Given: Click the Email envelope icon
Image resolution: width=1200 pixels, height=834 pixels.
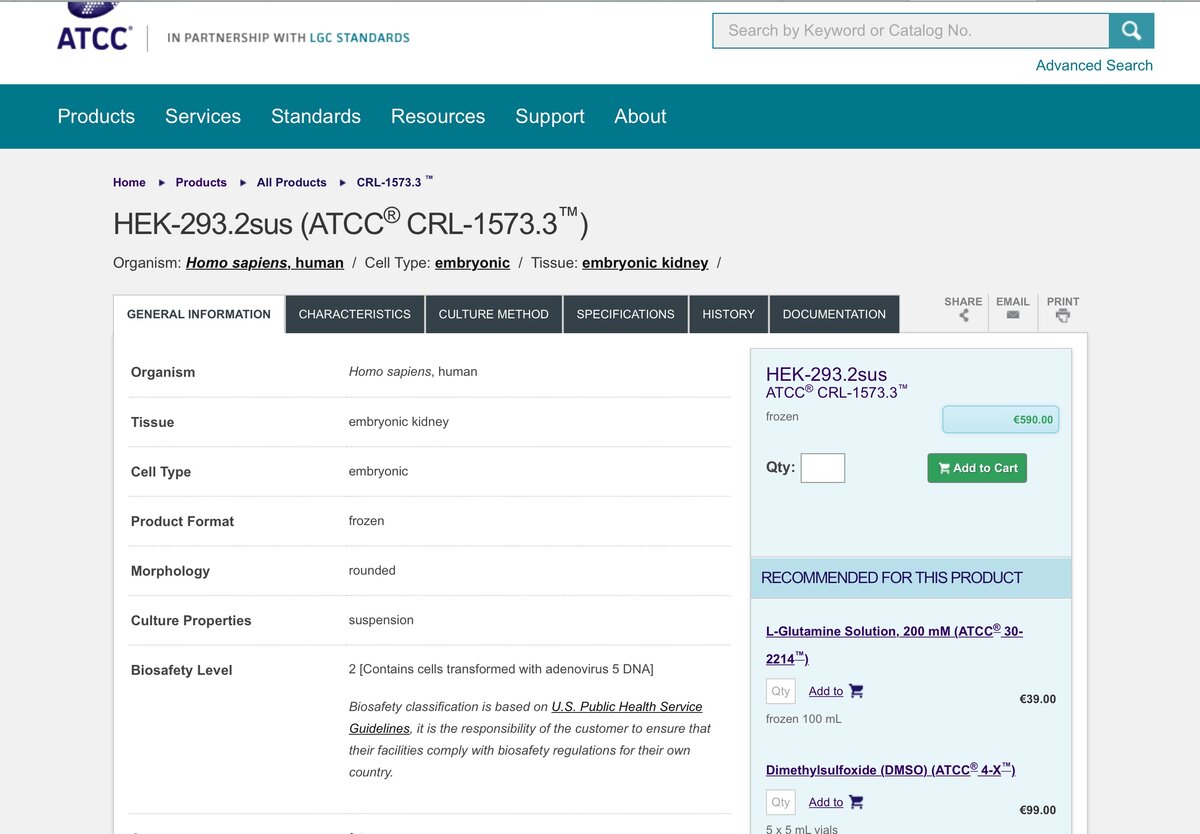Looking at the screenshot, I should 1012,313.
